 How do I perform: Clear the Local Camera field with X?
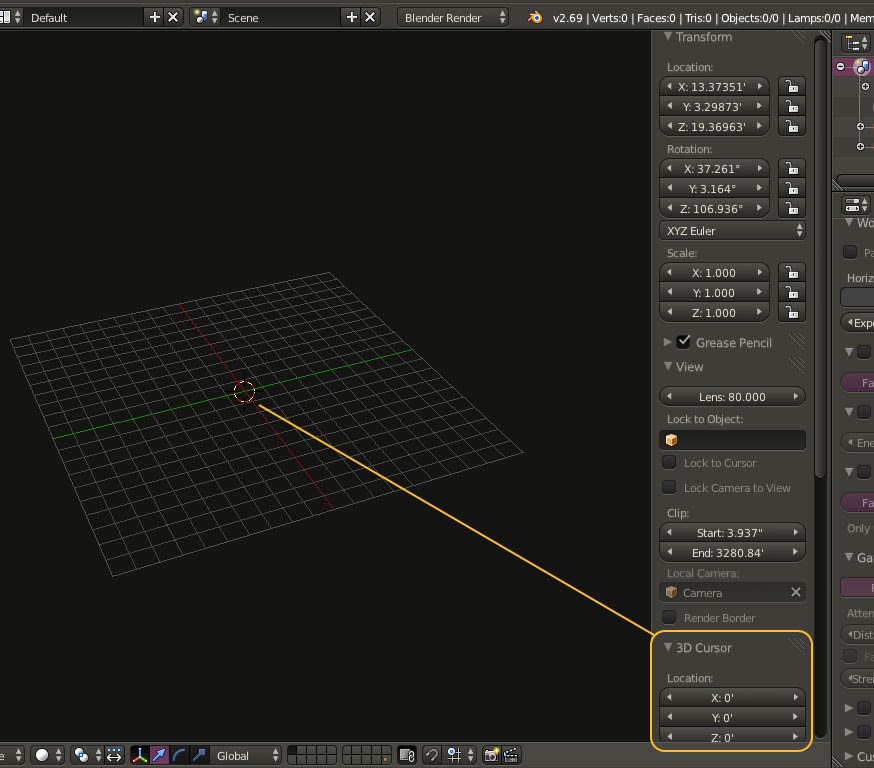[x=796, y=593]
